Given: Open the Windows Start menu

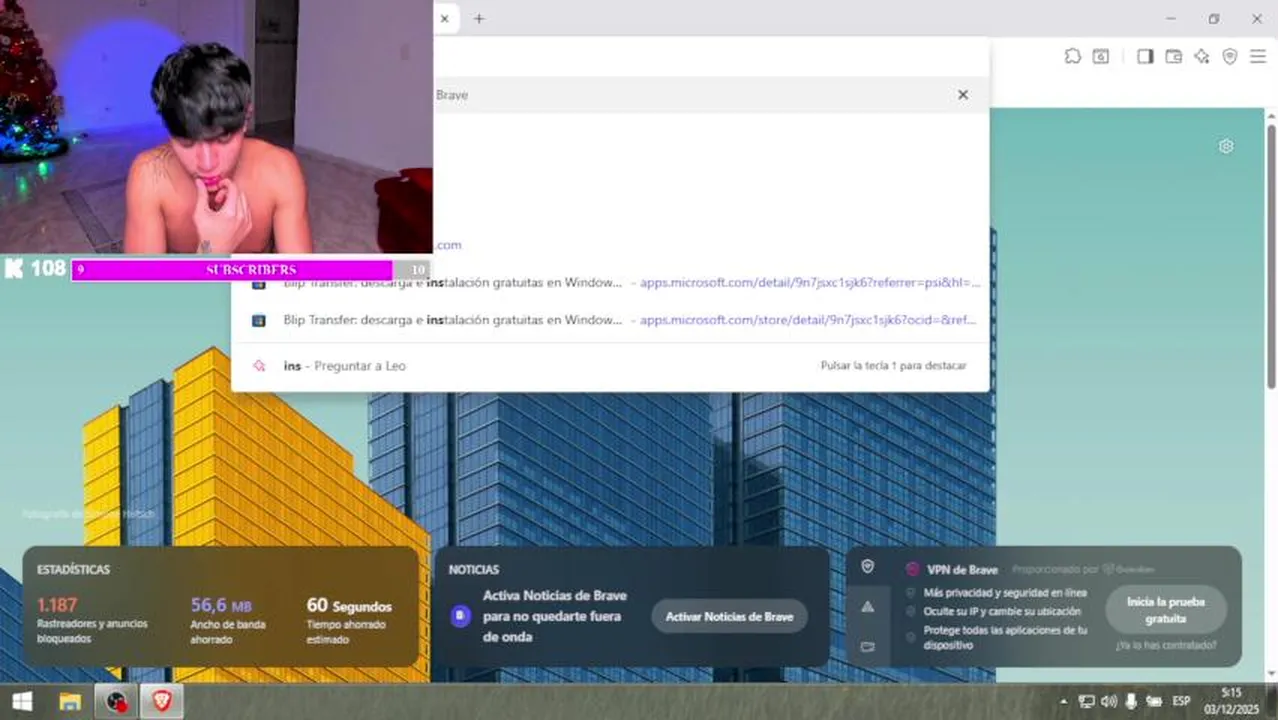Looking at the screenshot, I should point(21,701).
